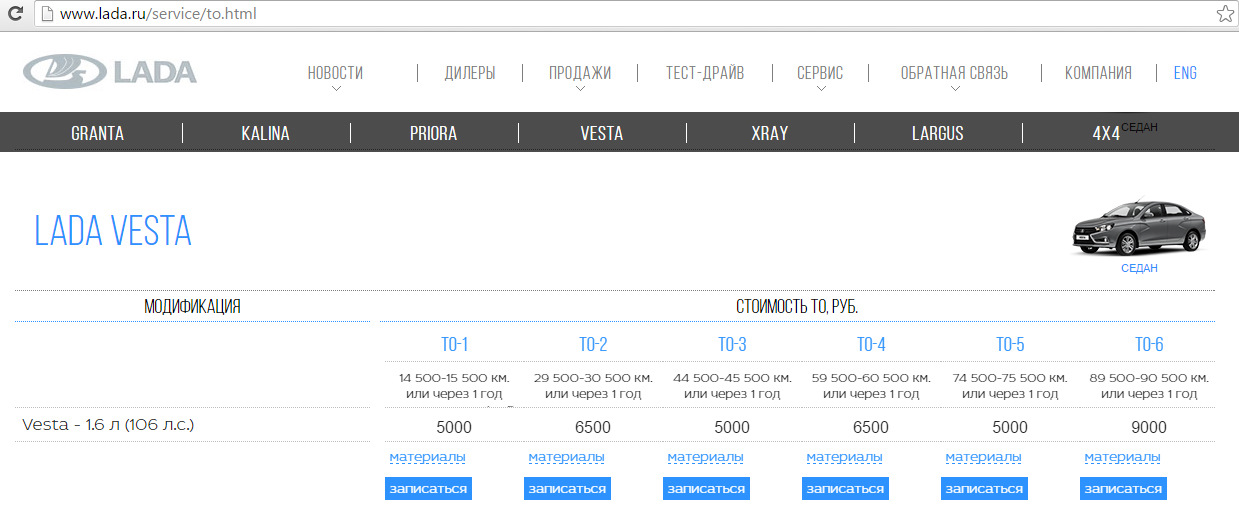
Task: Click the 14 500-15 500 км mileage text
Action: point(454,378)
